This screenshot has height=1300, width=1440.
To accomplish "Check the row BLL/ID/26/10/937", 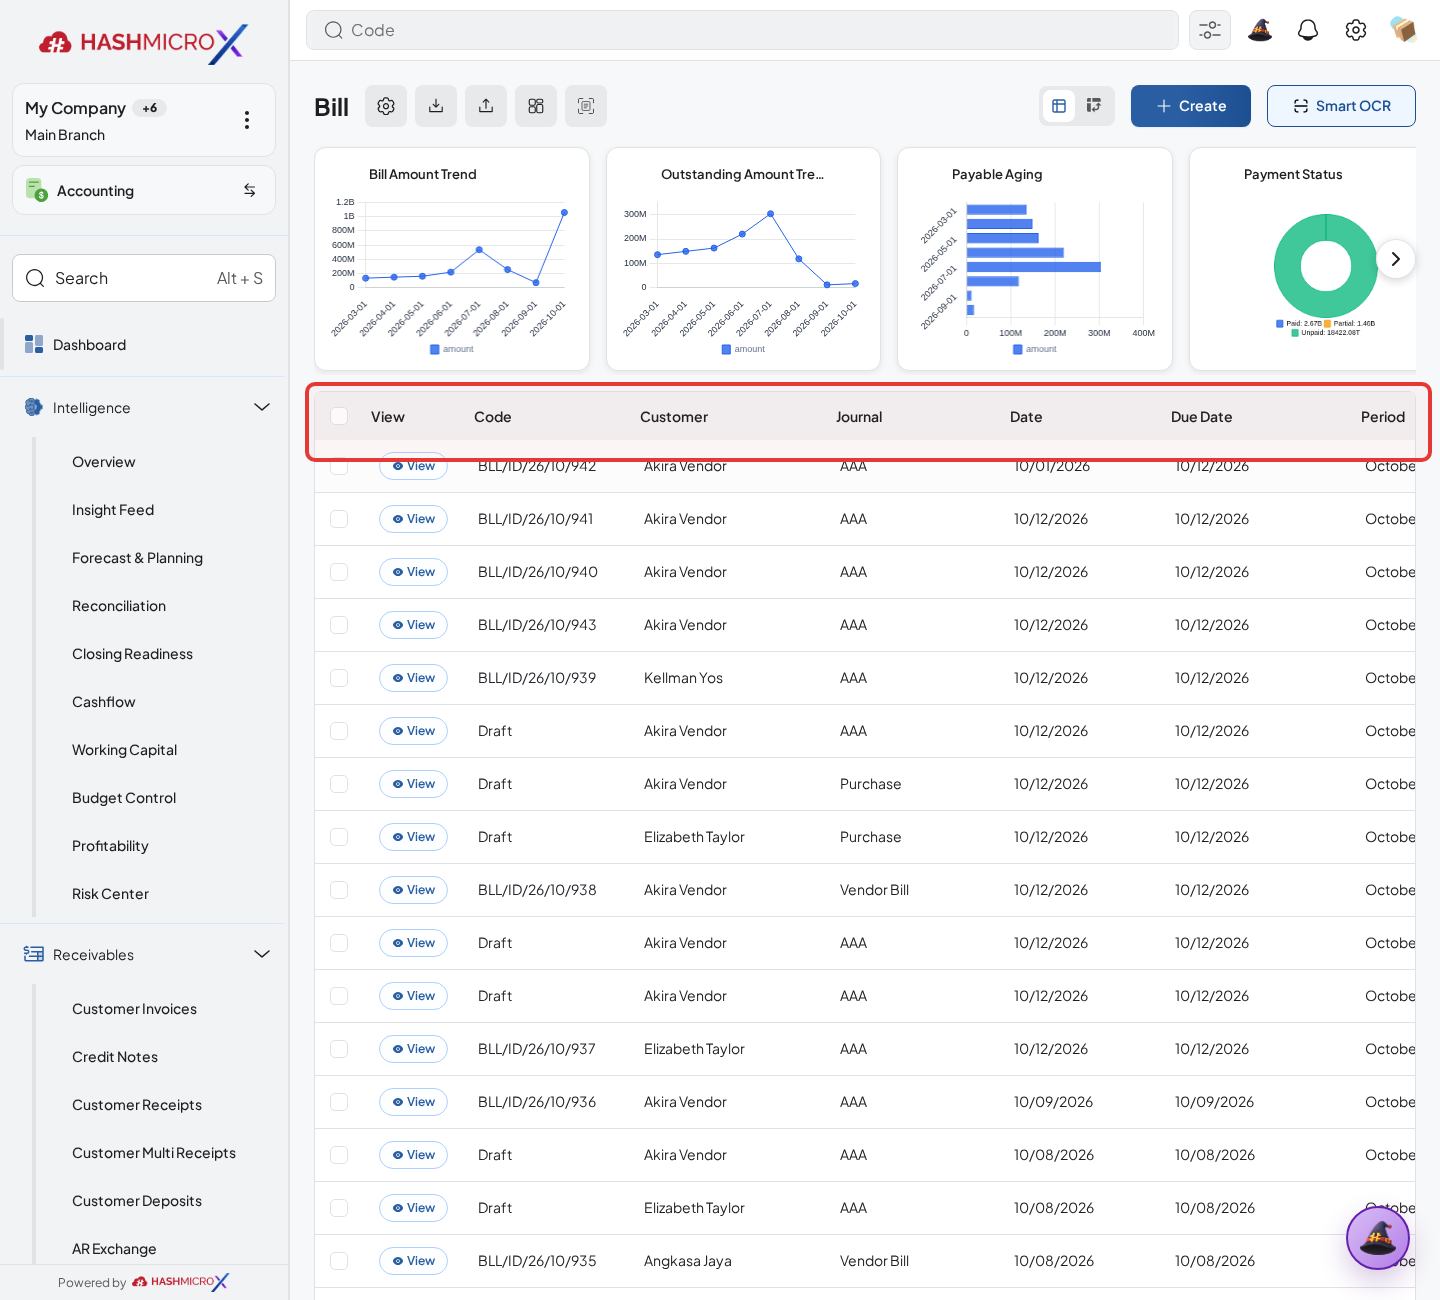I will click(339, 1049).
